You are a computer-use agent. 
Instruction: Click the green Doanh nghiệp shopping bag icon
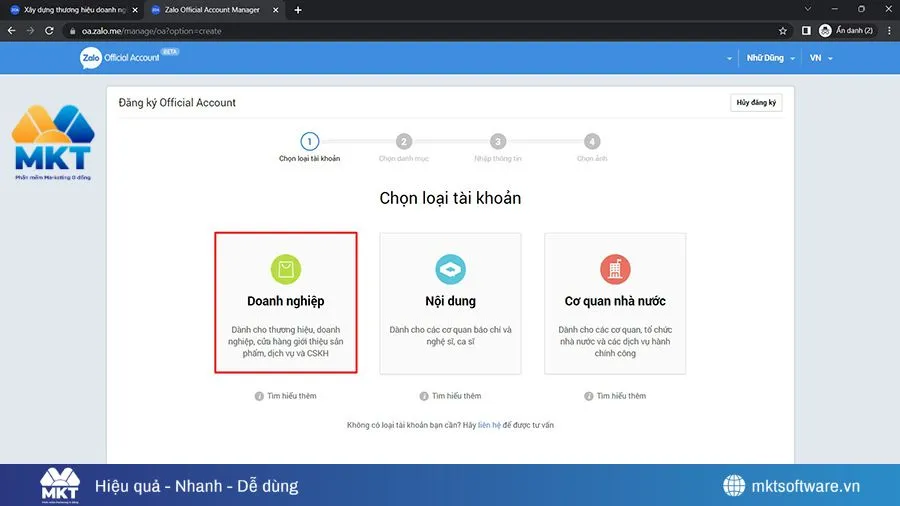click(286, 269)
